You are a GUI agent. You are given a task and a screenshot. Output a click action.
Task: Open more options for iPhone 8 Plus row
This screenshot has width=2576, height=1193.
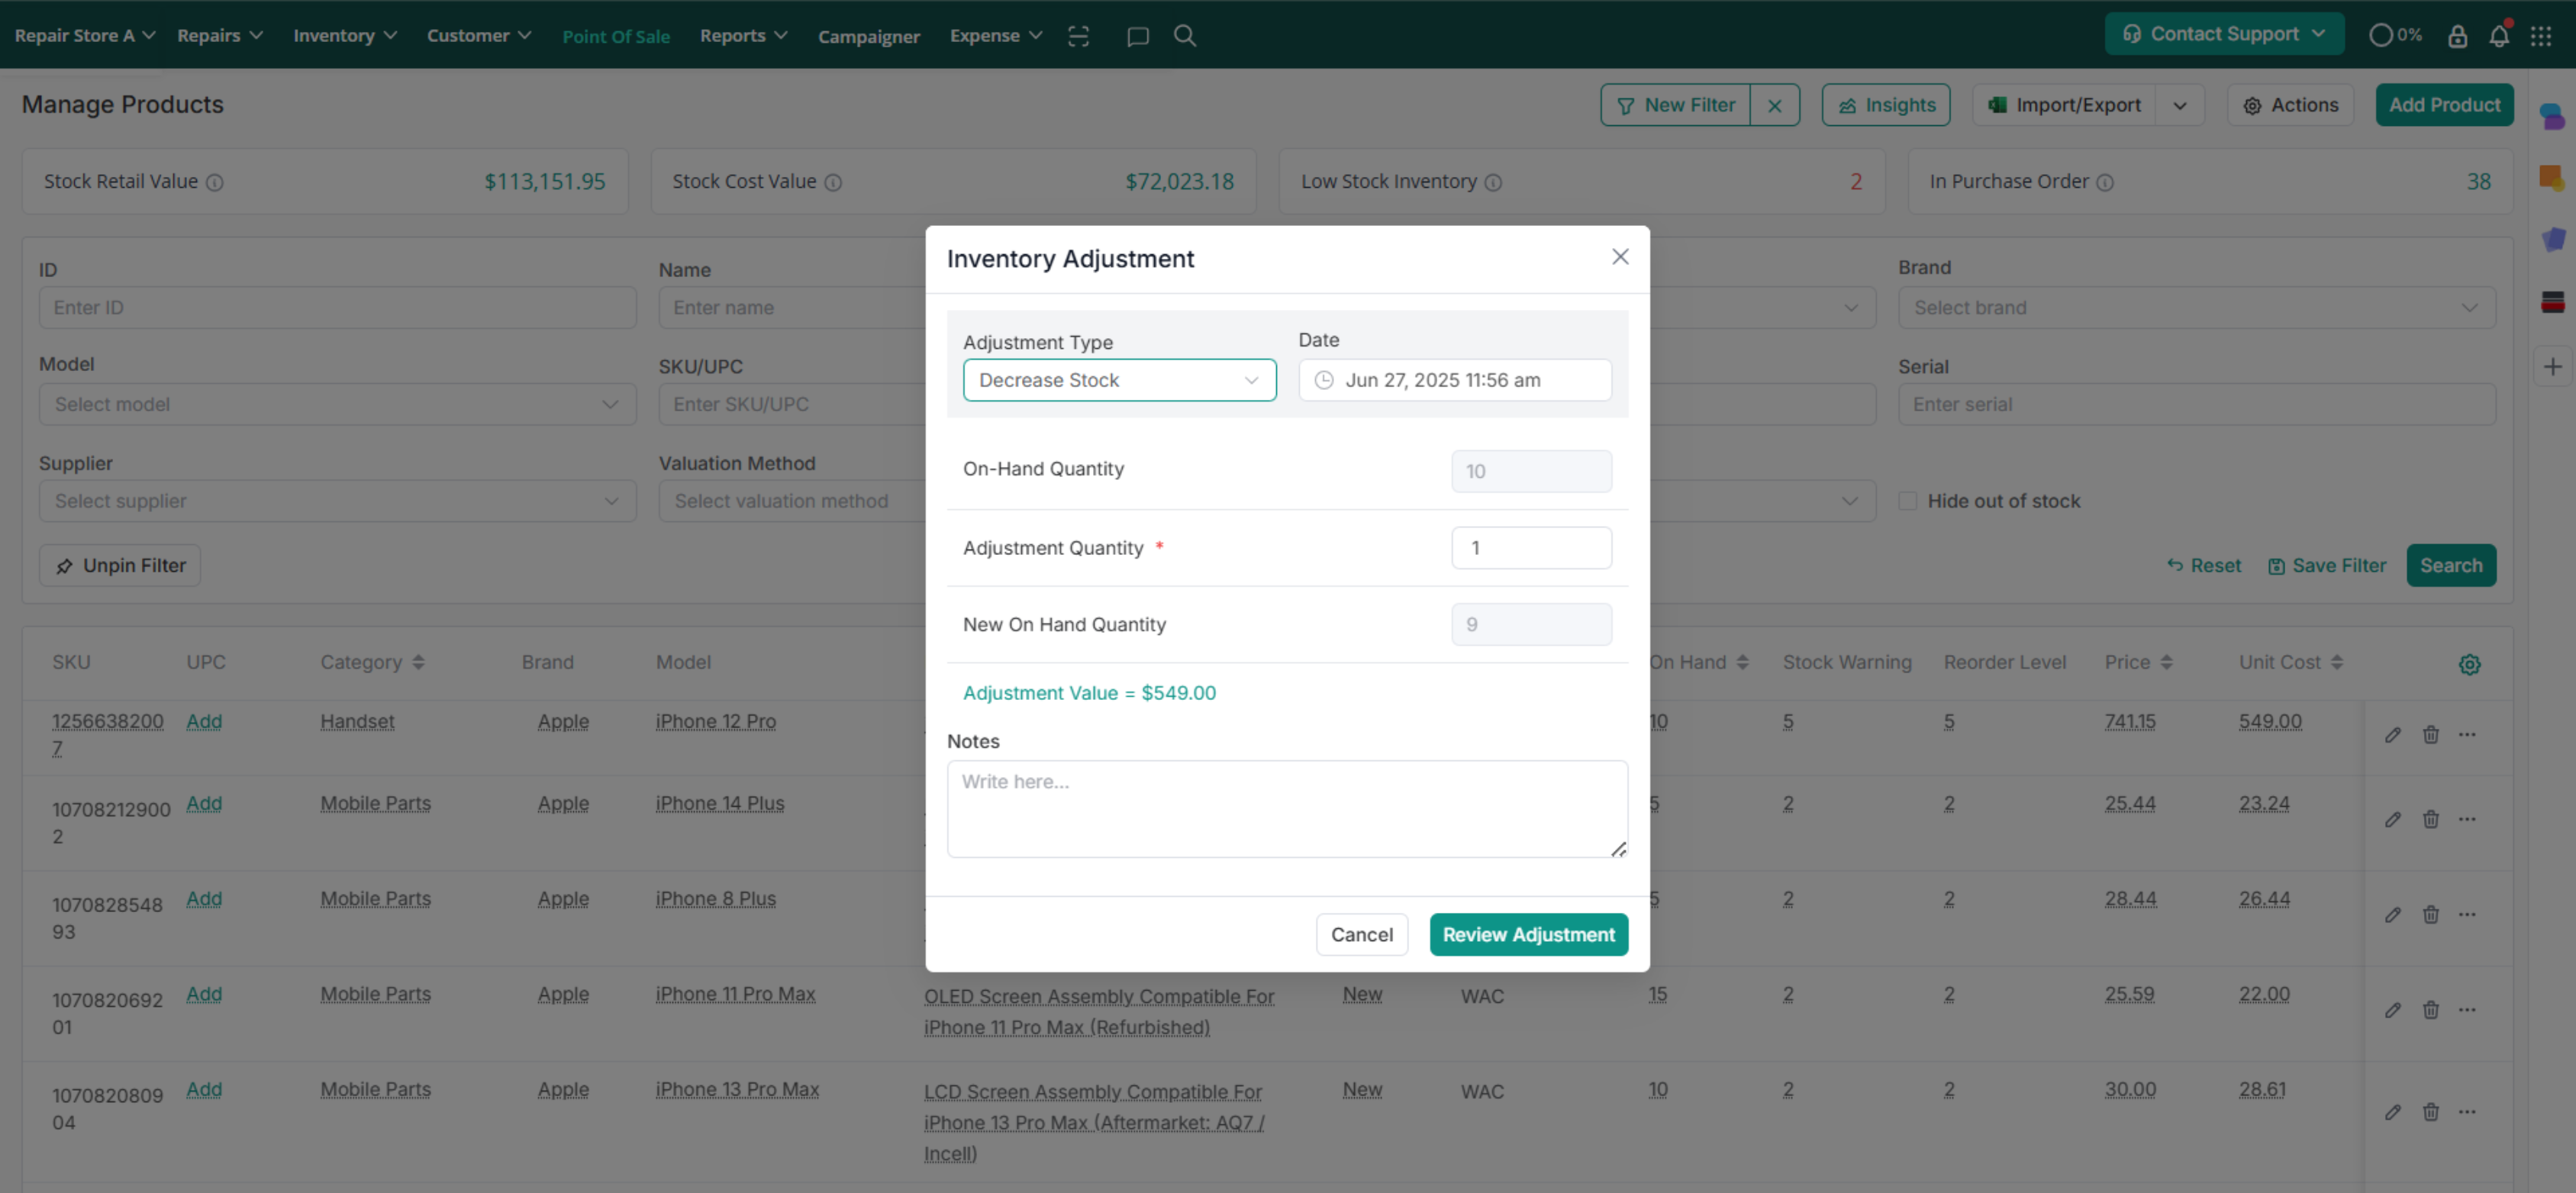click(x=2468, y=915)
